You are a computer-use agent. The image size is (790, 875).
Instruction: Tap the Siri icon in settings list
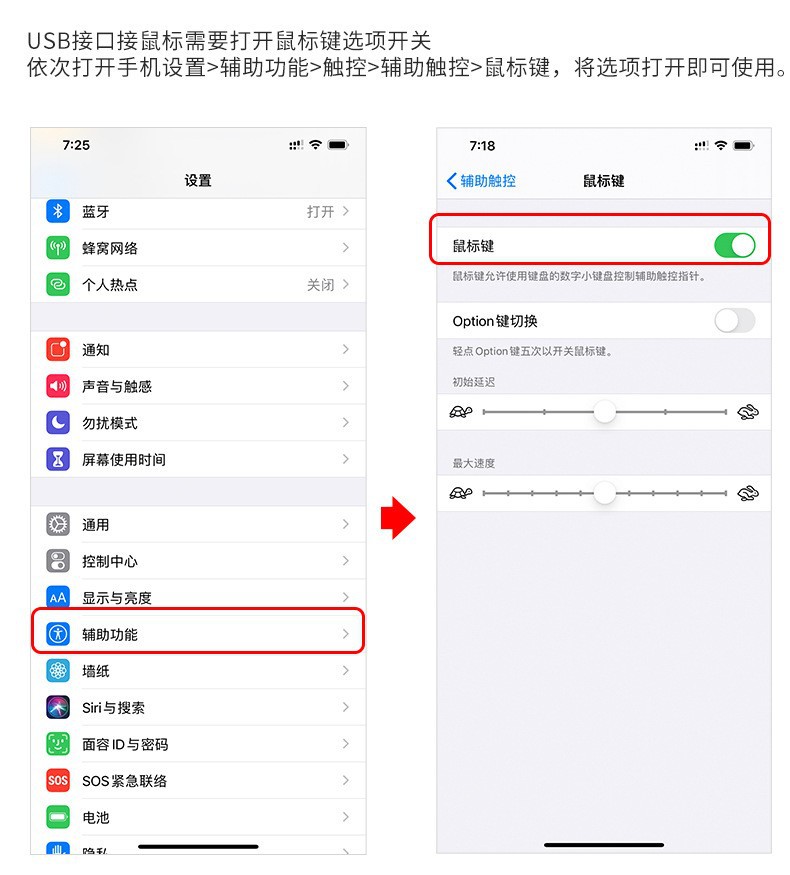click(58, 708)
